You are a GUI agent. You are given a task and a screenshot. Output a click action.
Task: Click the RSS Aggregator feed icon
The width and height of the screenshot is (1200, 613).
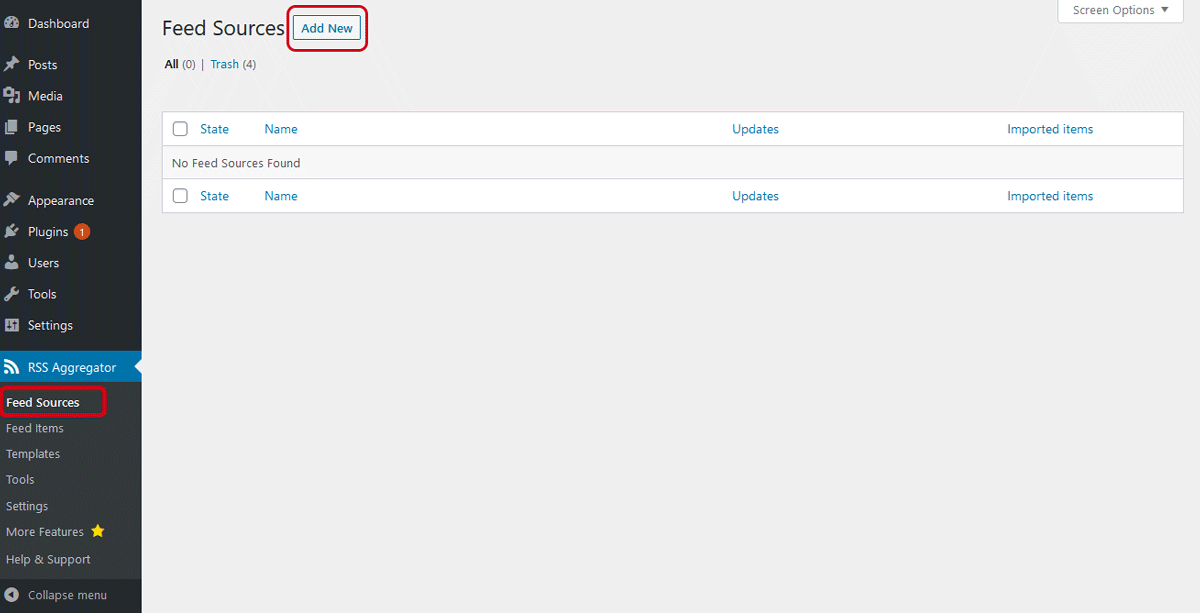(12, 367)
